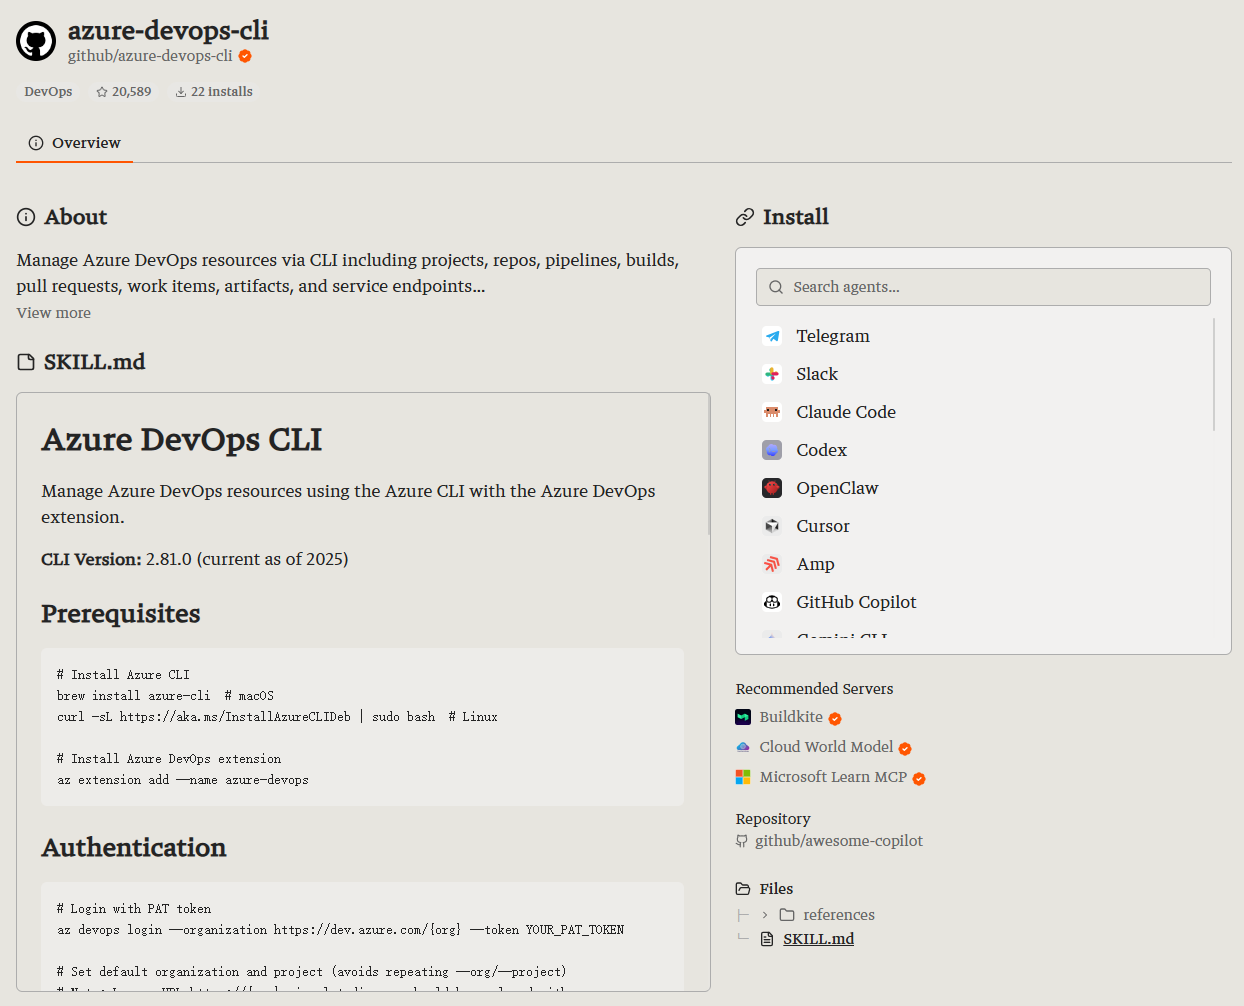Select Claude Code from the agent list
The image size is (1244, 1006).
point(985,412)
